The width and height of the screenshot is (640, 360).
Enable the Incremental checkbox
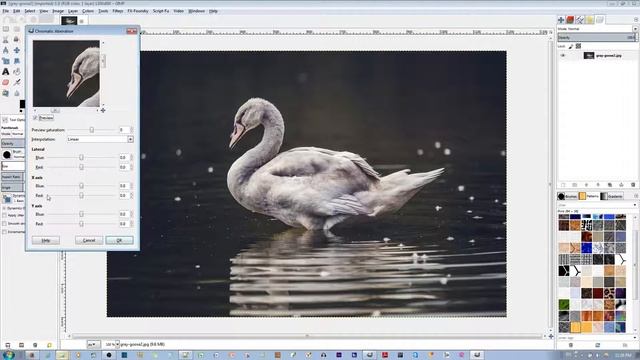(x=4, y=232)
